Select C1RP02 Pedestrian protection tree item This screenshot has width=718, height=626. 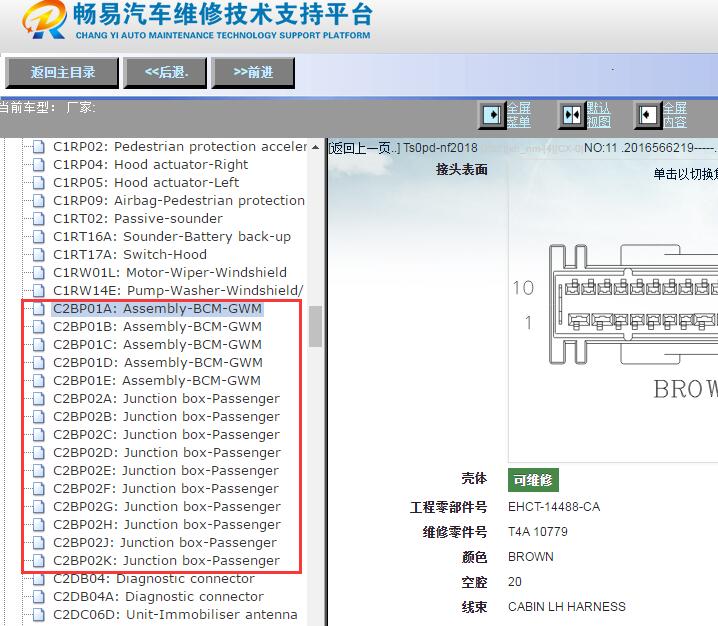[180, 147]
